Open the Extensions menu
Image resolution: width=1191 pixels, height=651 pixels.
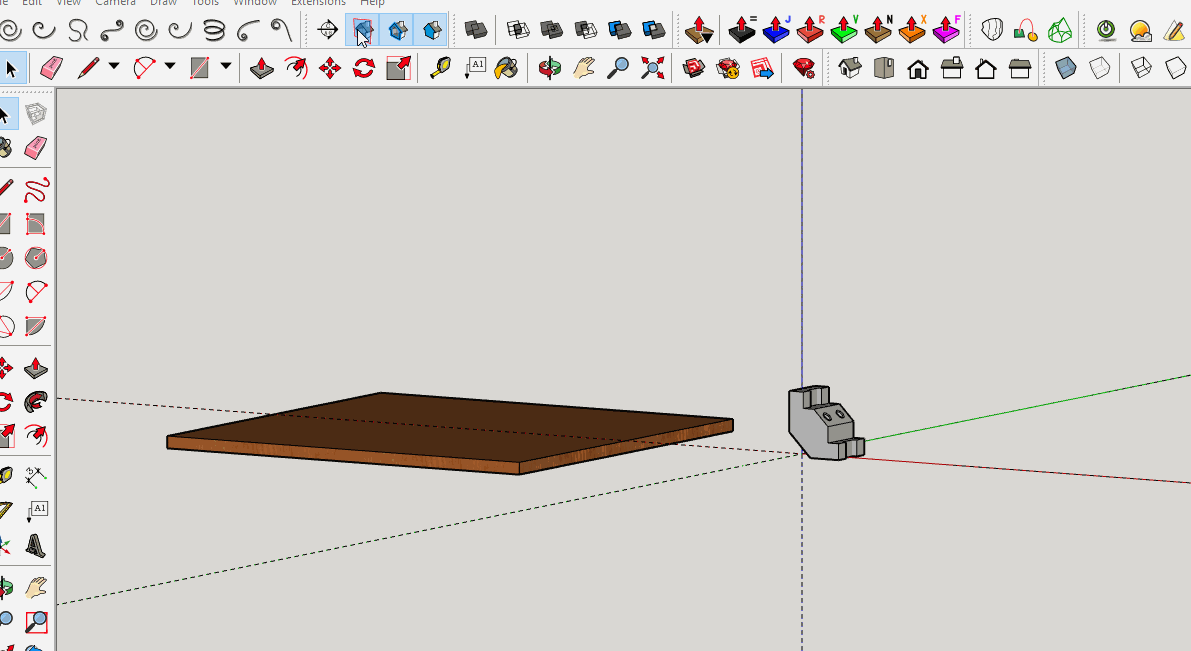(x=318, y=3)
